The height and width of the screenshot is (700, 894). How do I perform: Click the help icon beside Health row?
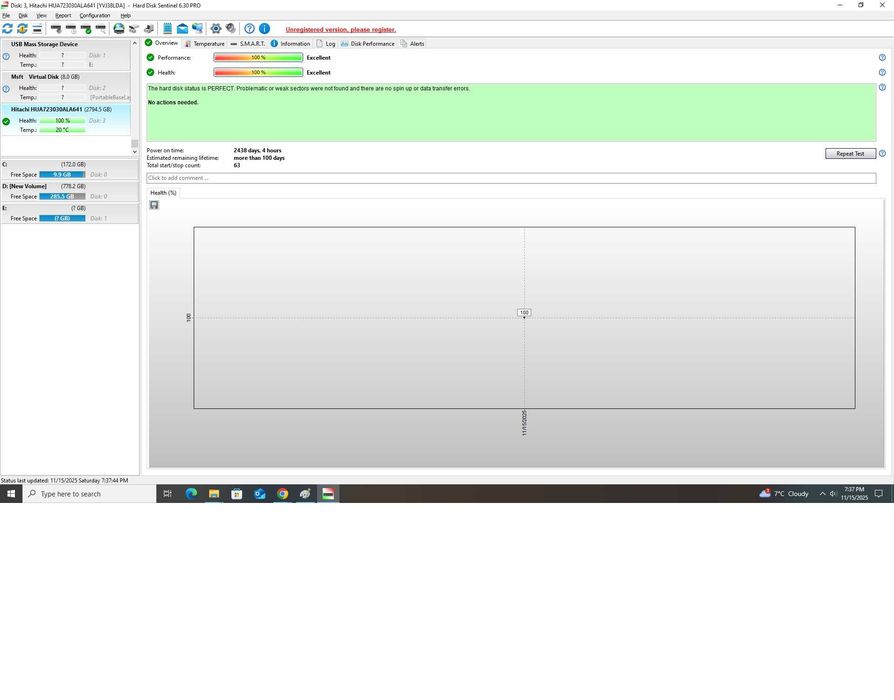tap(882, 72)
